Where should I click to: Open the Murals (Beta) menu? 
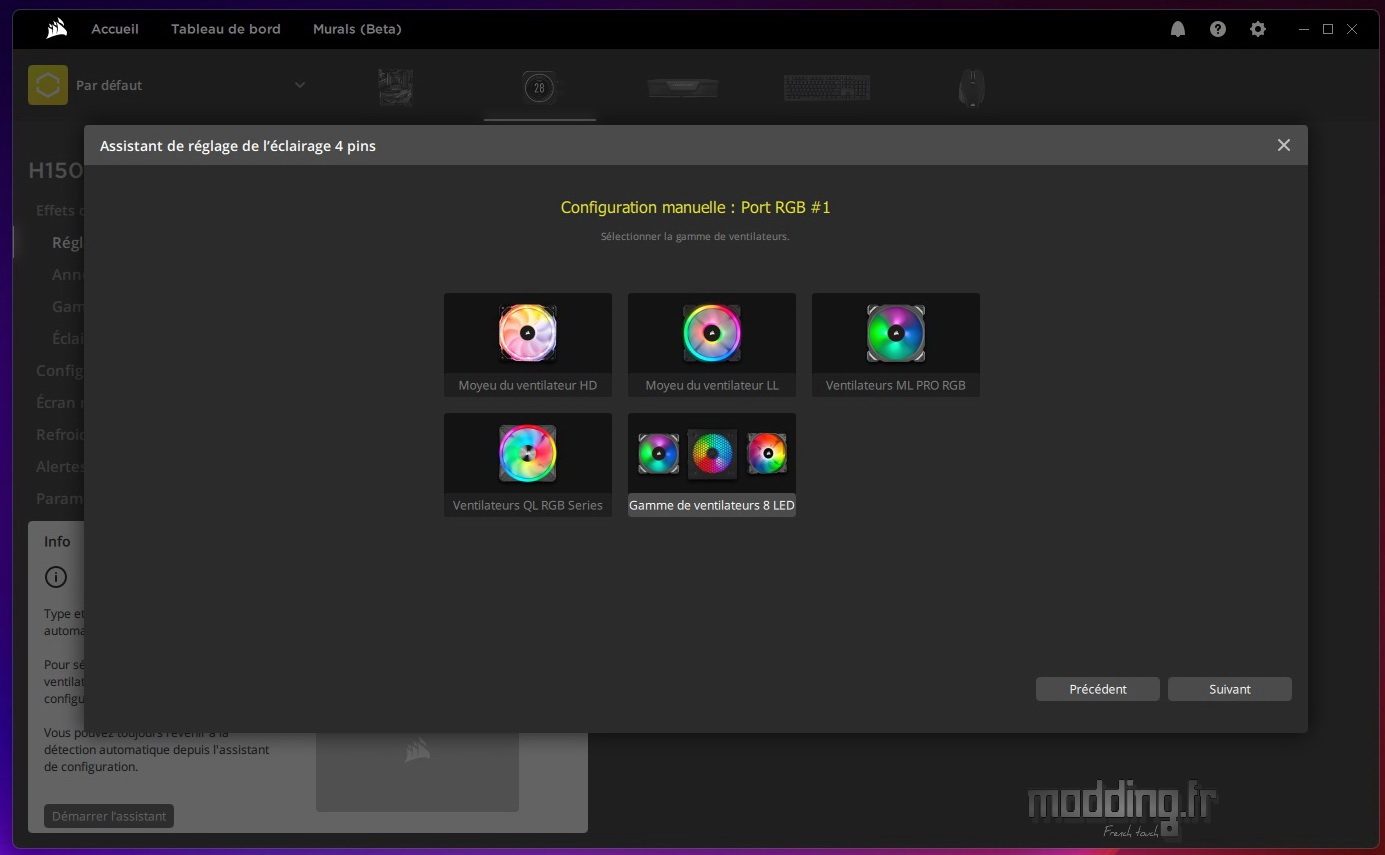357,29
